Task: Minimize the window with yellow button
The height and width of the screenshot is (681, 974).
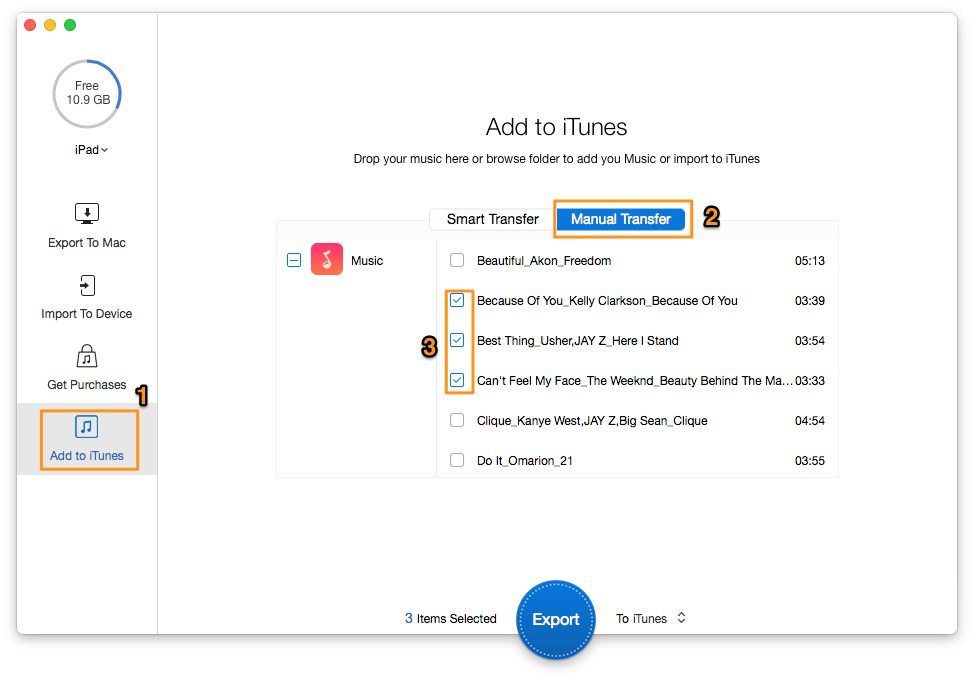Action: click(x=50, y=25)
